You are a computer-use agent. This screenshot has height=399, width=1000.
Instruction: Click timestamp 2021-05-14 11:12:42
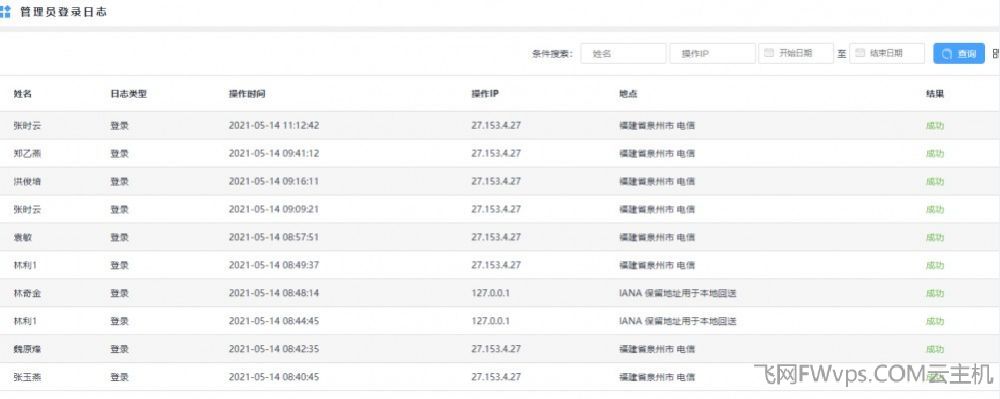tap(274, 126)
